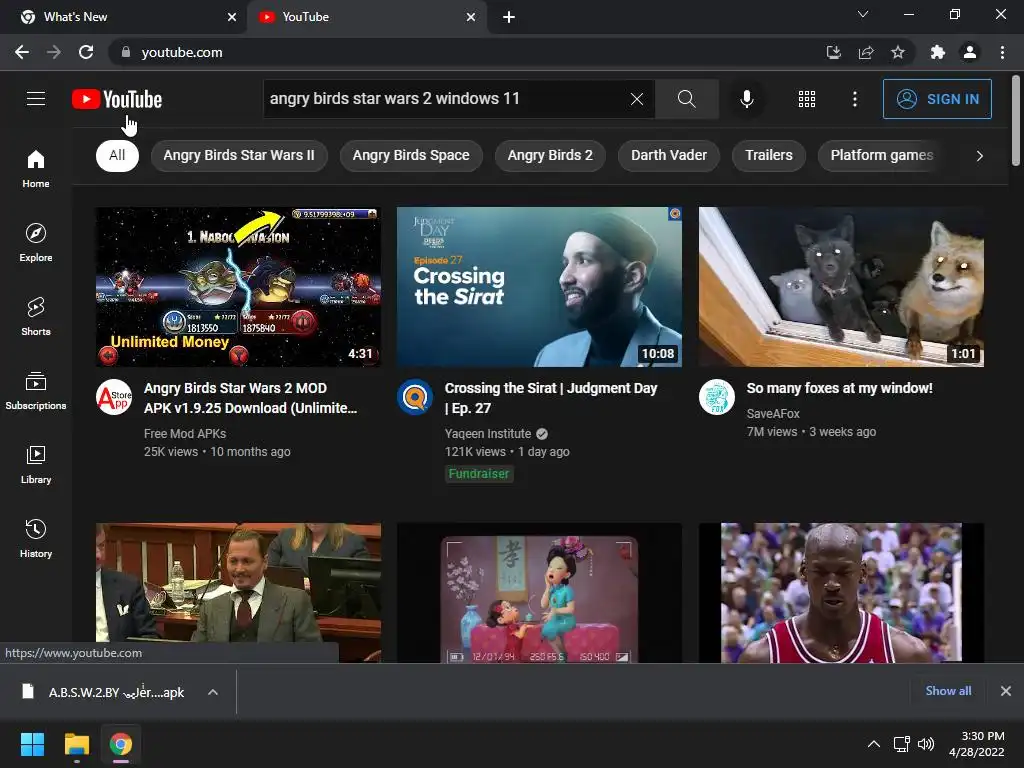Open courtroom video thumbnail
1024x768 pixels.
[x=238, y=592]
